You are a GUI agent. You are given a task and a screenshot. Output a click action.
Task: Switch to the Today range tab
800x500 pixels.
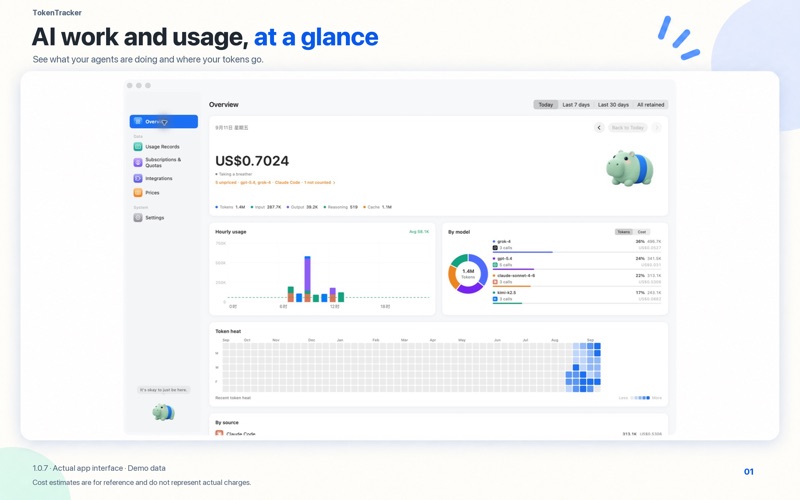pos(545,105)
